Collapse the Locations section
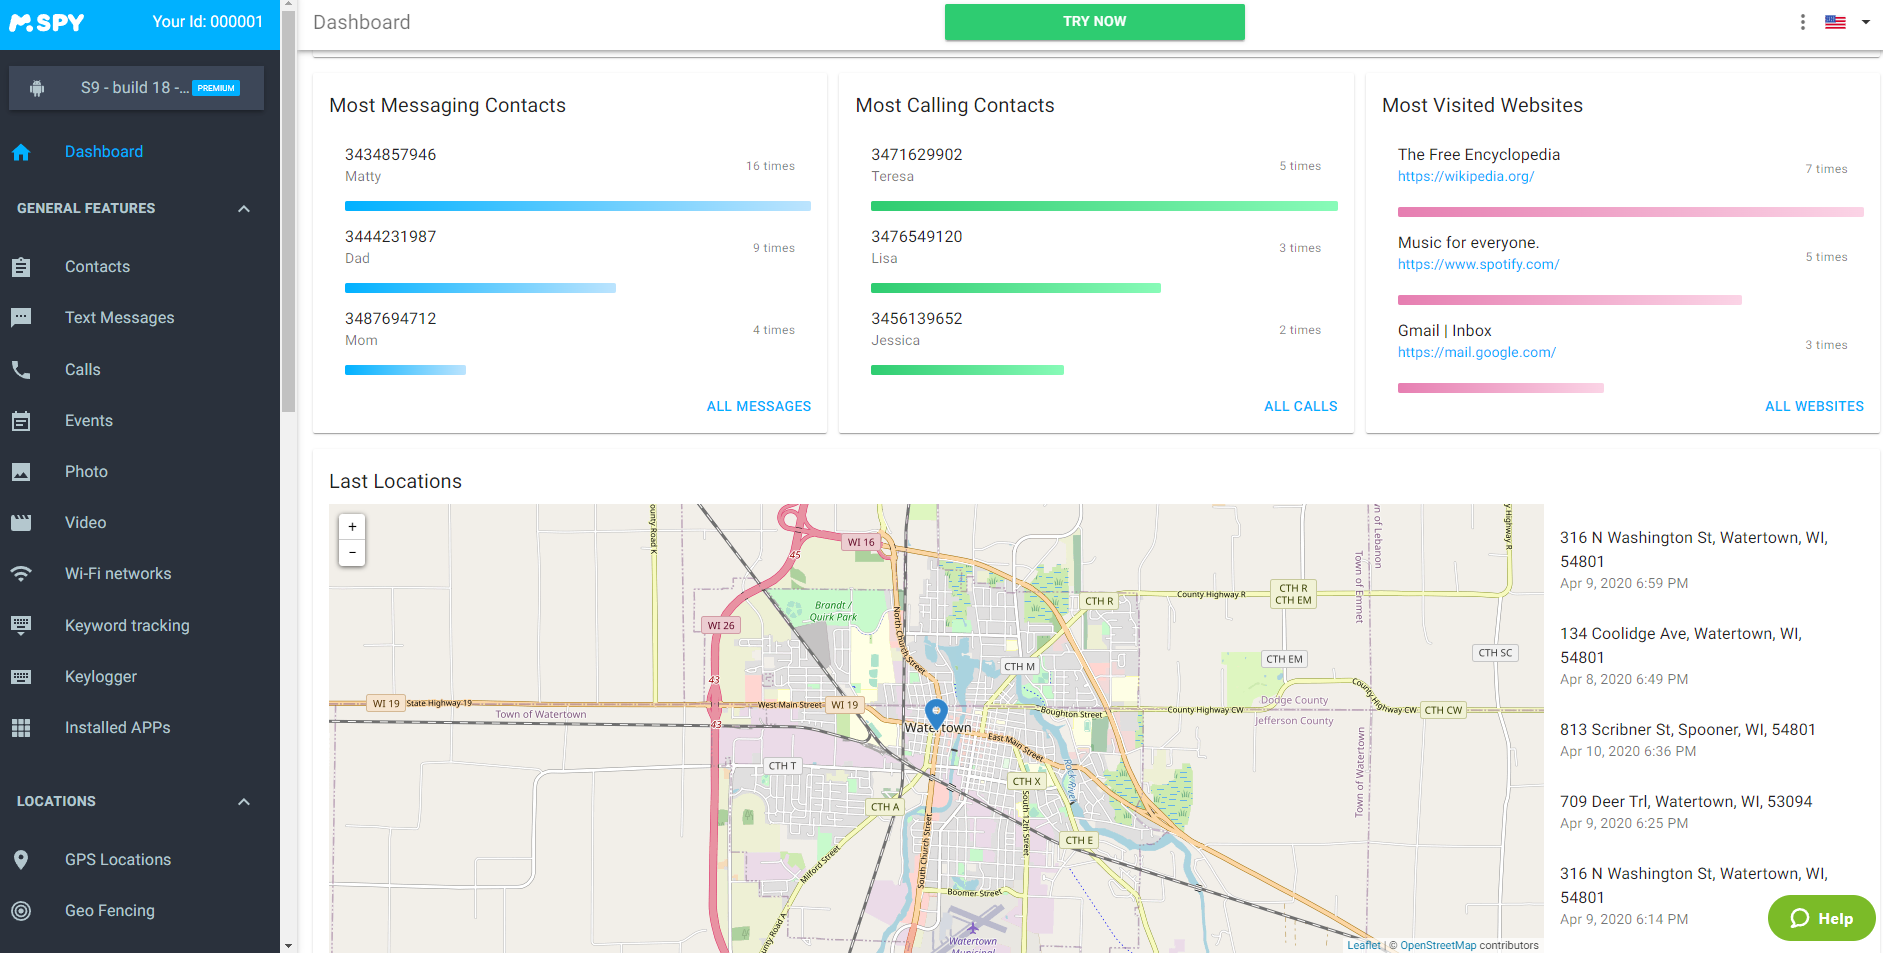The image size is (1883, 953). 244,802
